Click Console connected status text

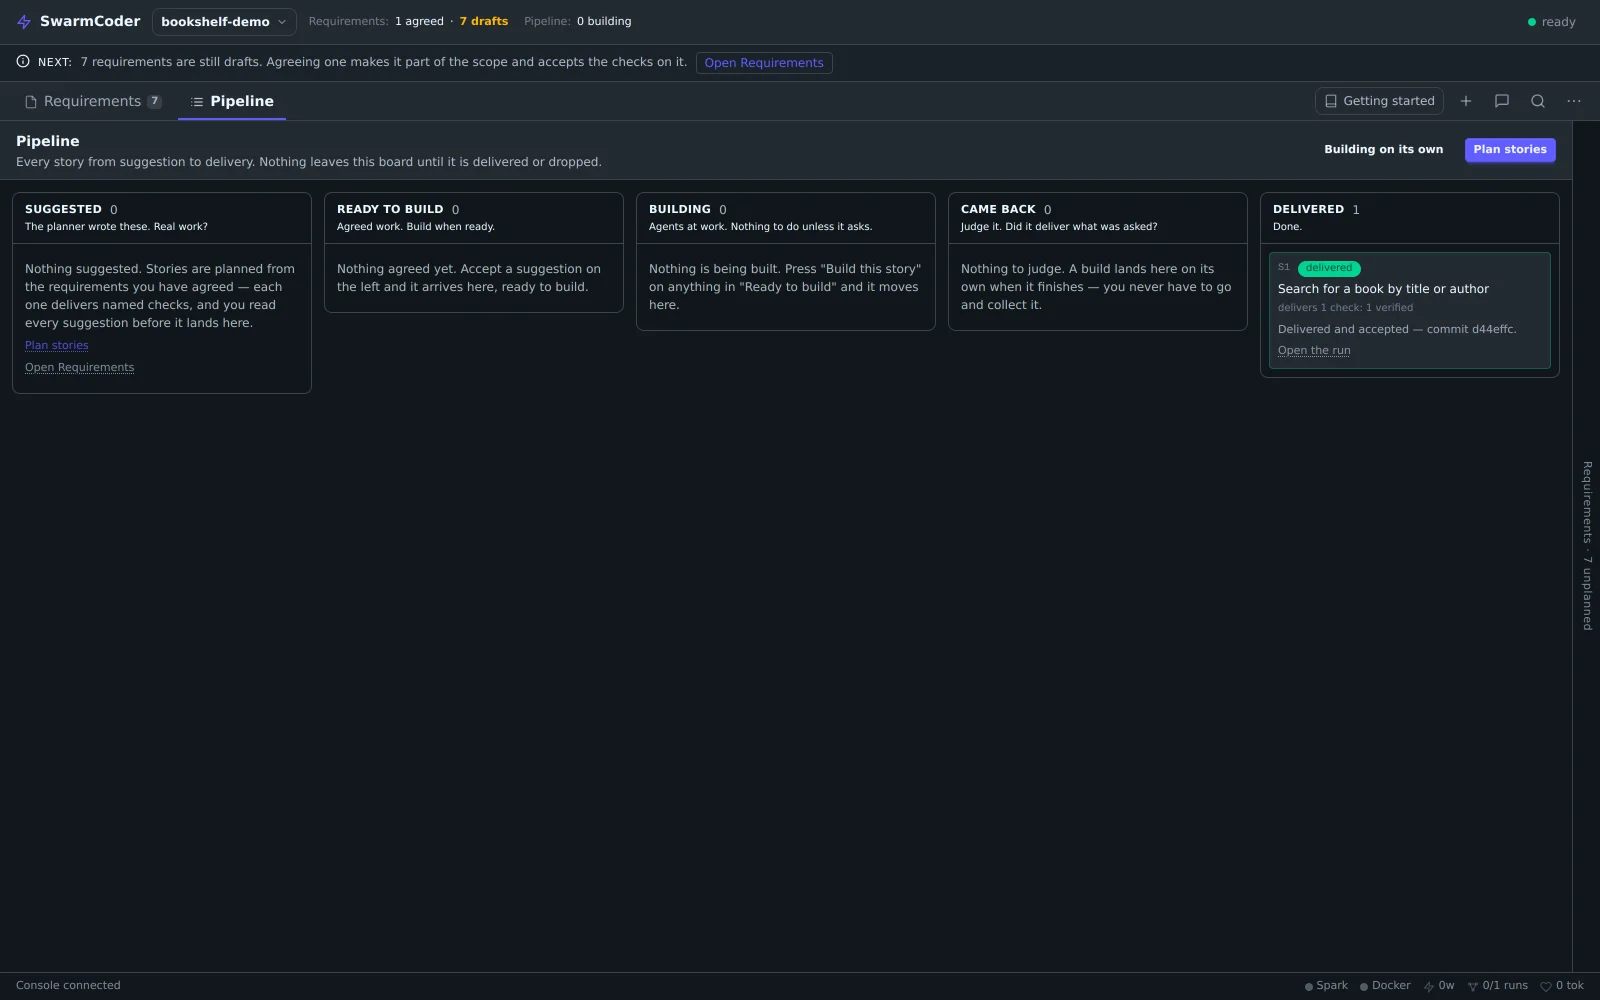[68, 986]
